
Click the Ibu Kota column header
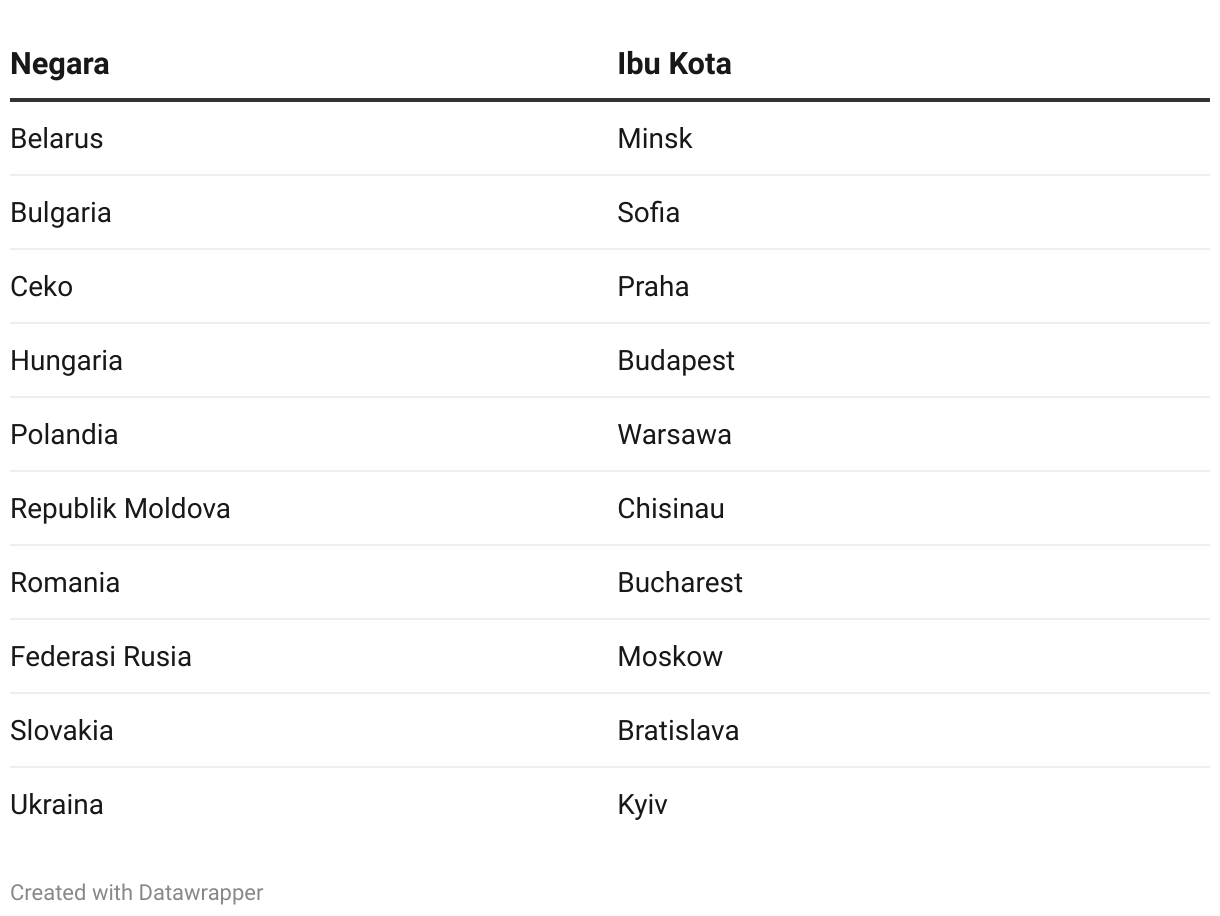(x=674, y=64)
